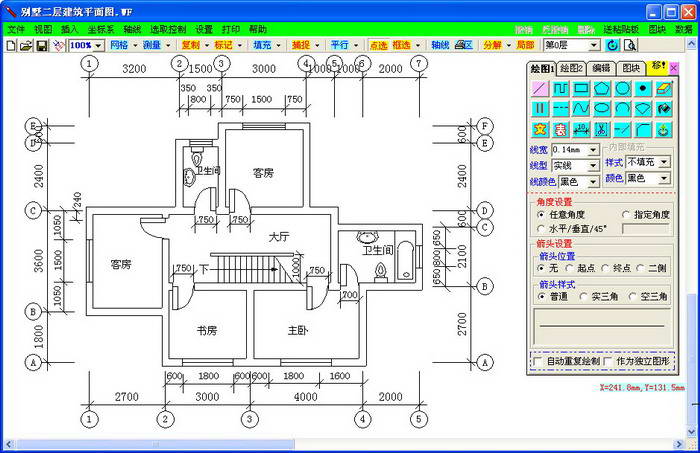Open the 线颜色 line color selector
Screen dimensions: 700x453
click(x=578, y=181)
